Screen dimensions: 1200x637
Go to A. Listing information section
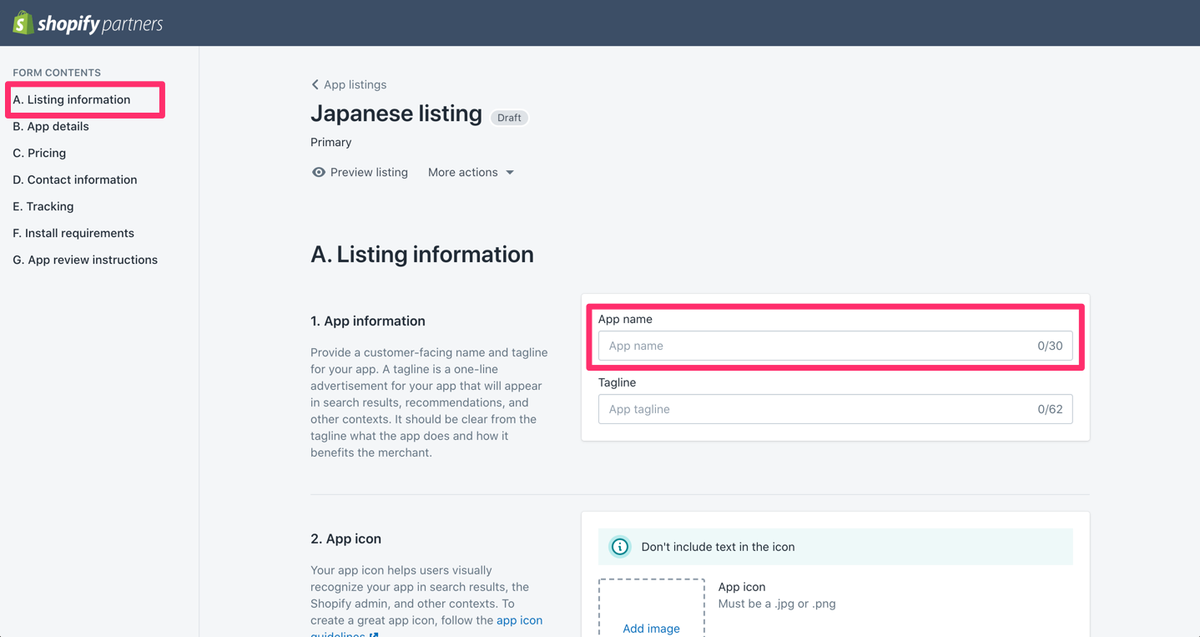pyautogui.click(x=71, y=100)
